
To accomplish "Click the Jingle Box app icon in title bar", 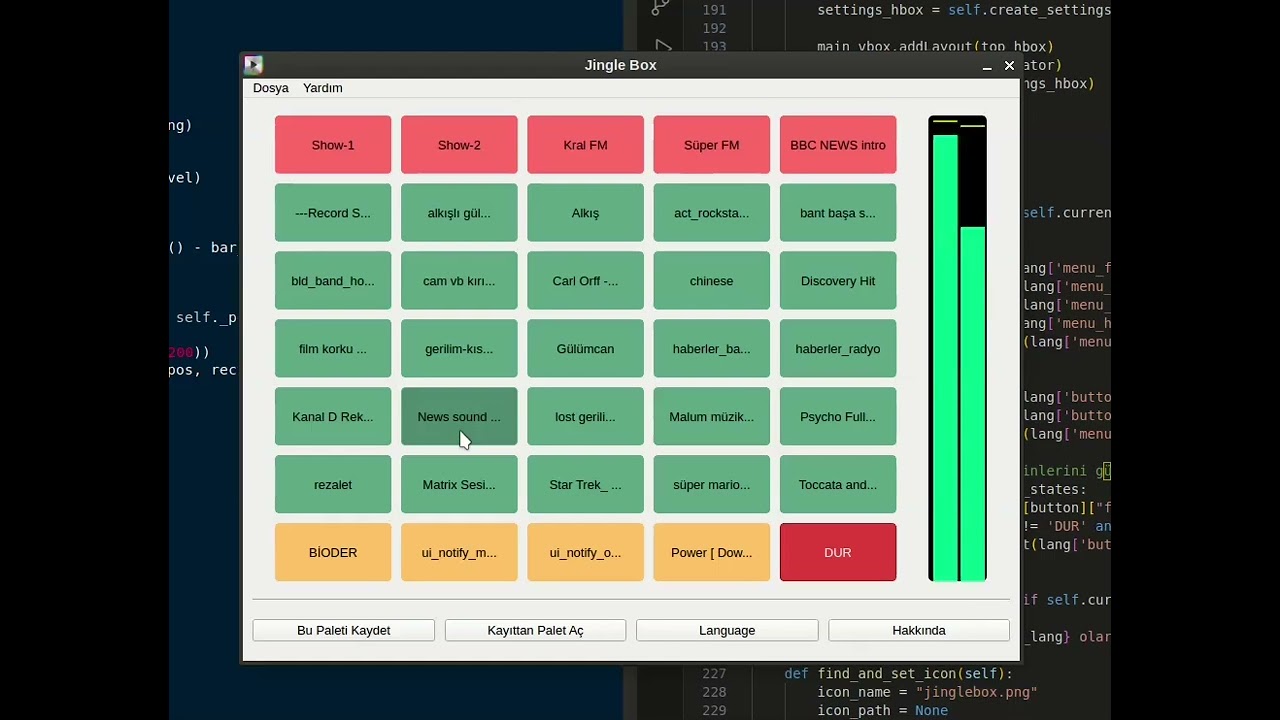I will point(253,65).
